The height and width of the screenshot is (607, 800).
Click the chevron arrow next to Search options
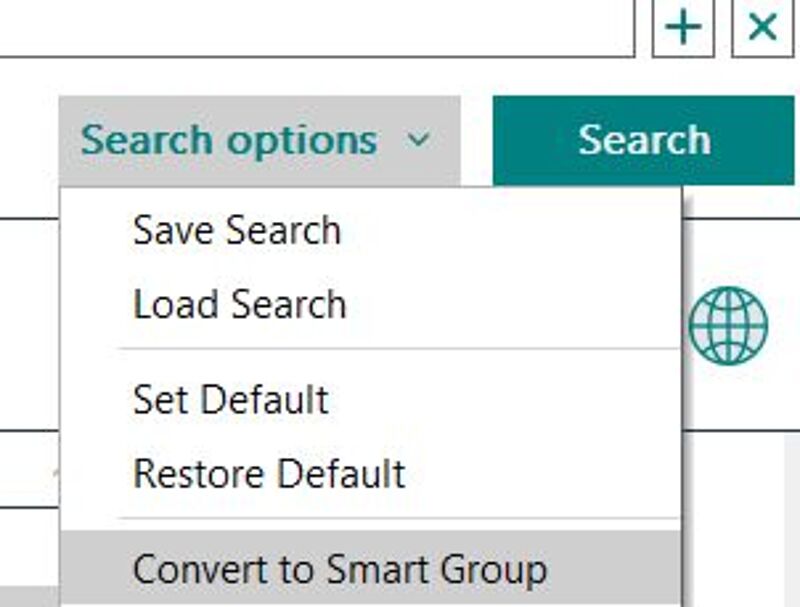tap(419, 139)
